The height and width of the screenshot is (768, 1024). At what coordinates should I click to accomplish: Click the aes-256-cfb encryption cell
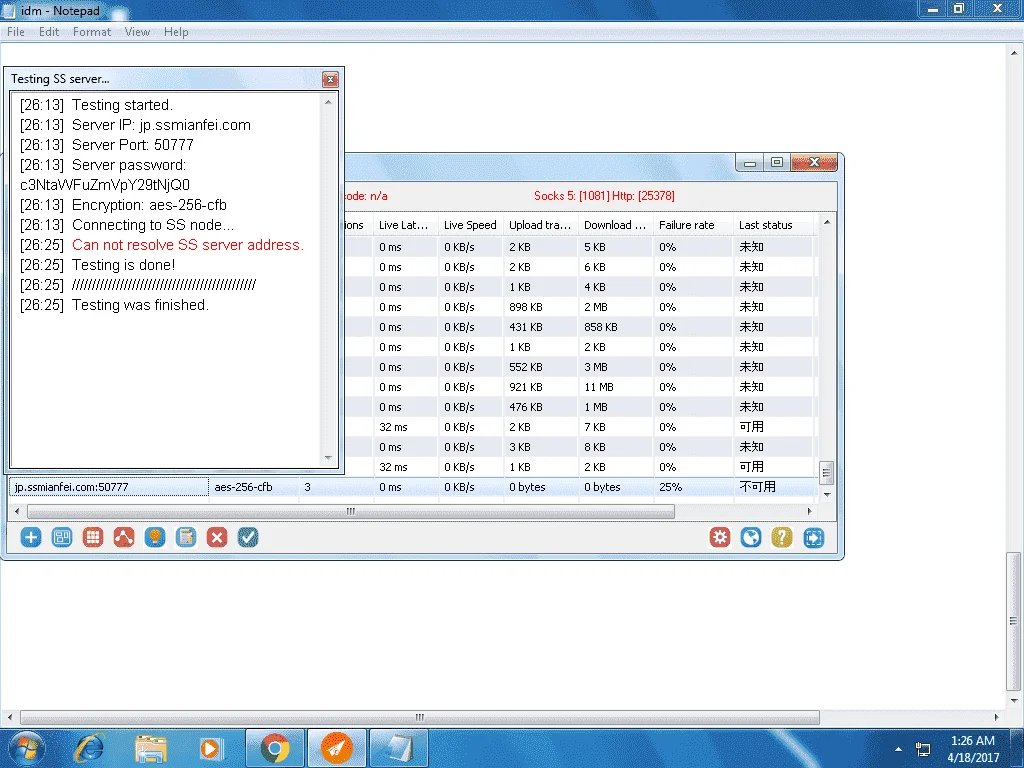tap(244, 487)
